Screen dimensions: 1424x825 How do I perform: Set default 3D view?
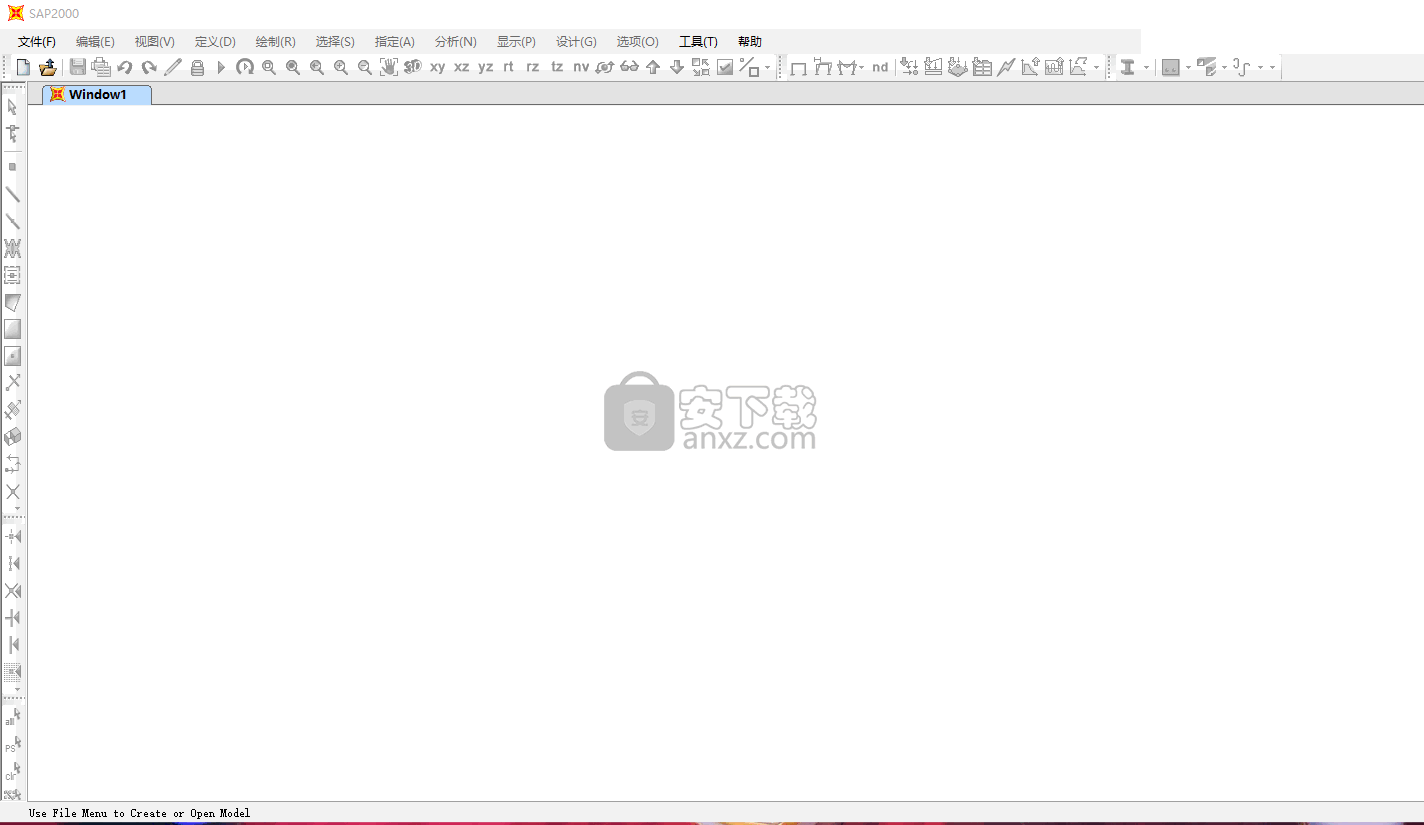point(413,67)
